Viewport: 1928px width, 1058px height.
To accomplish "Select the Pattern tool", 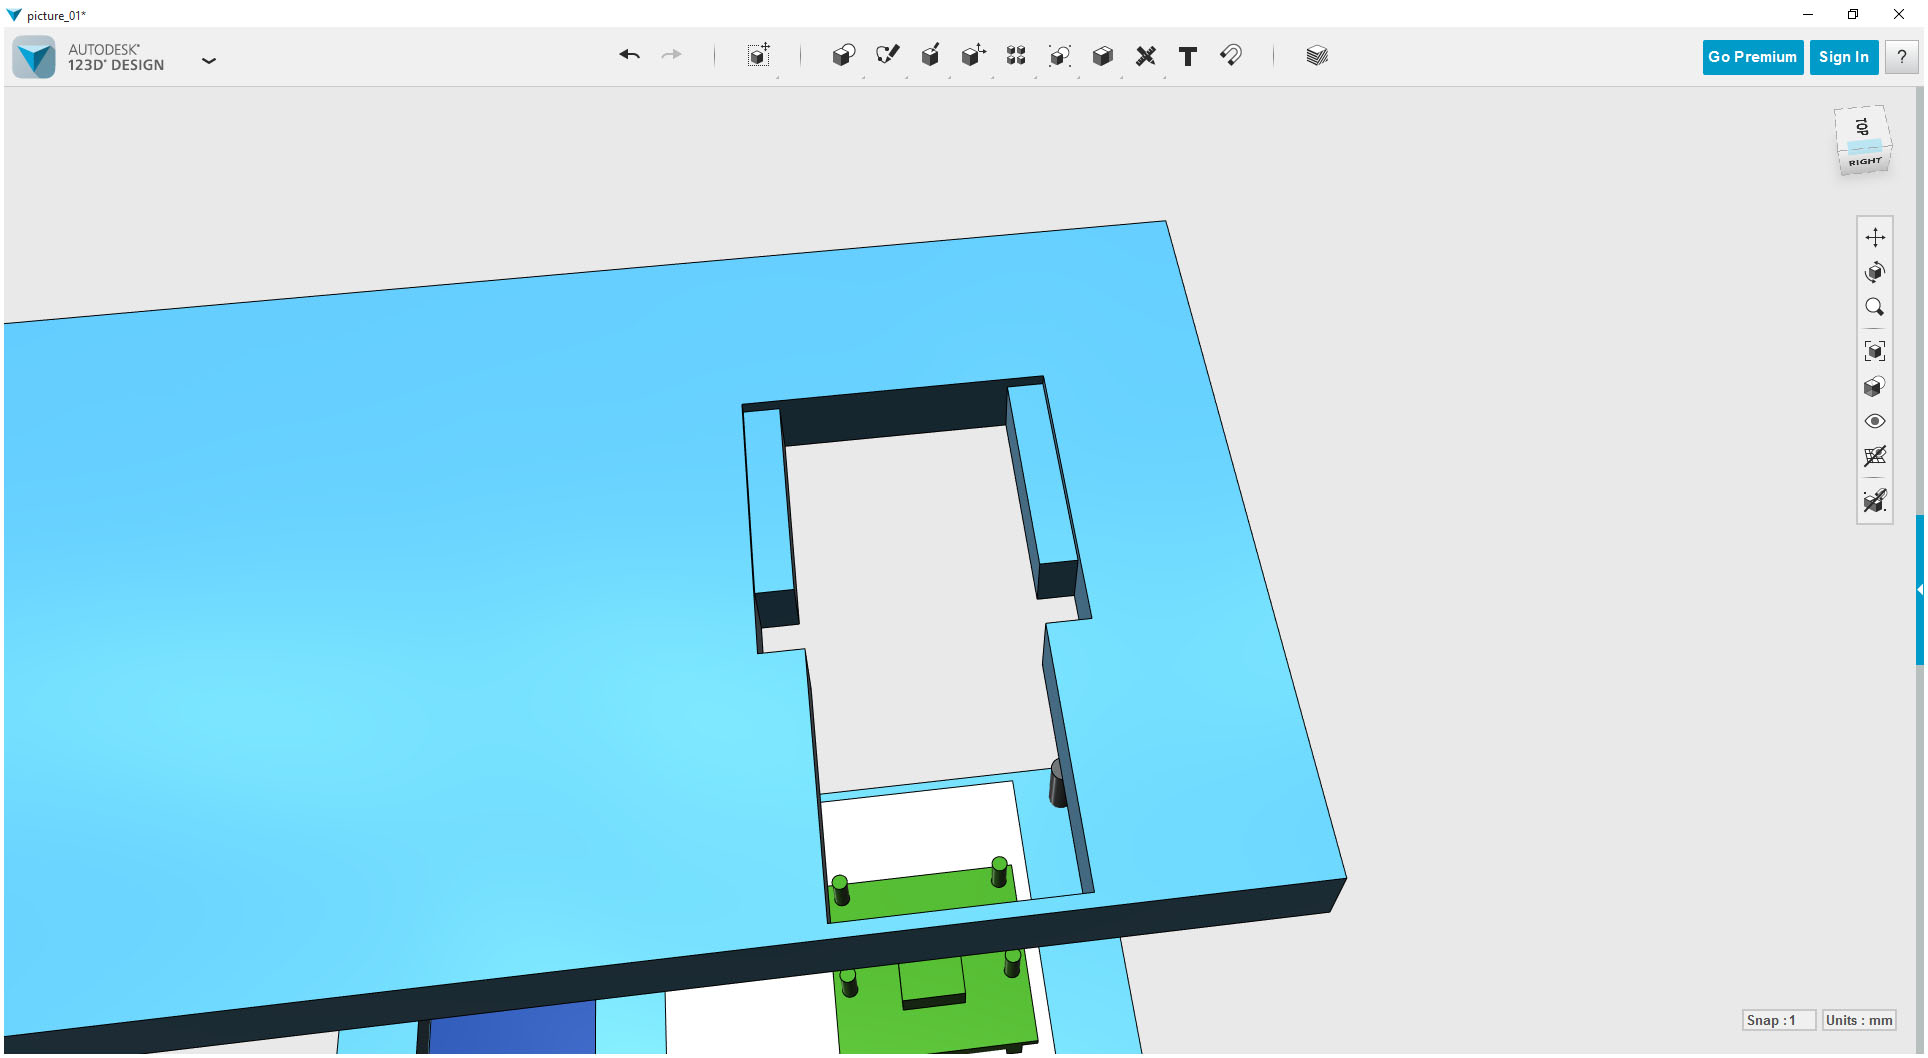I will [x=1015, y=57].
